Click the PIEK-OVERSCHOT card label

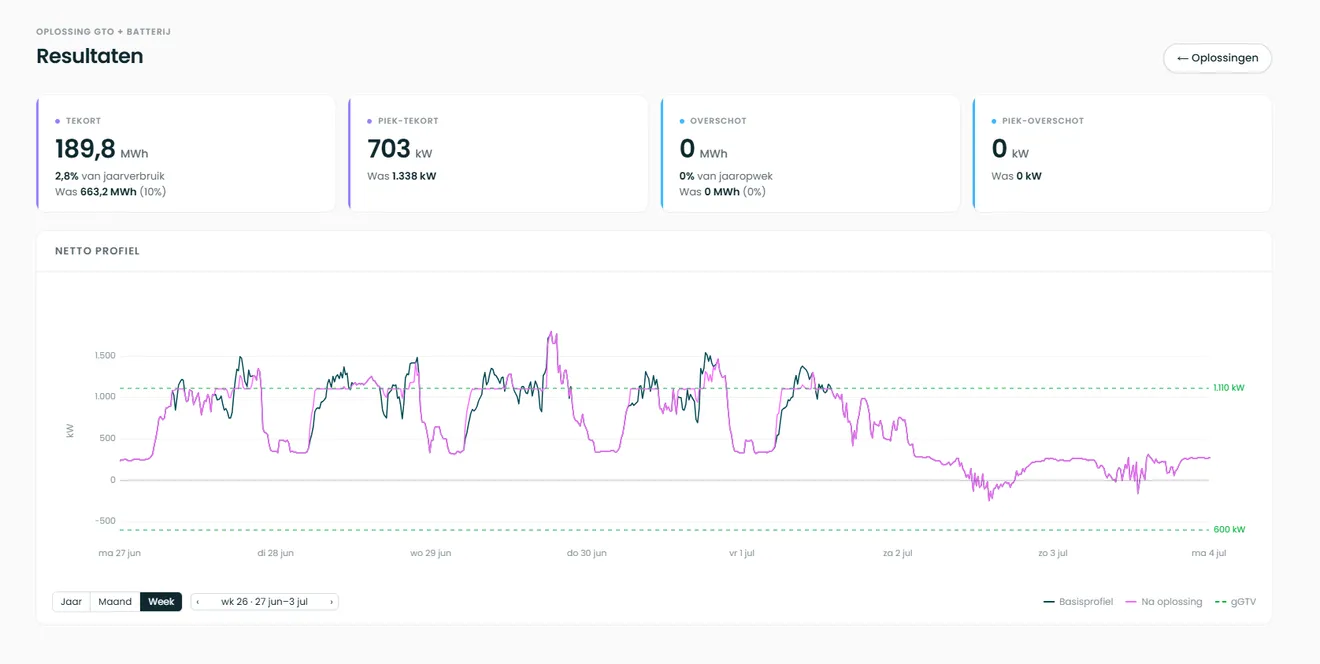pos(1042,121)
